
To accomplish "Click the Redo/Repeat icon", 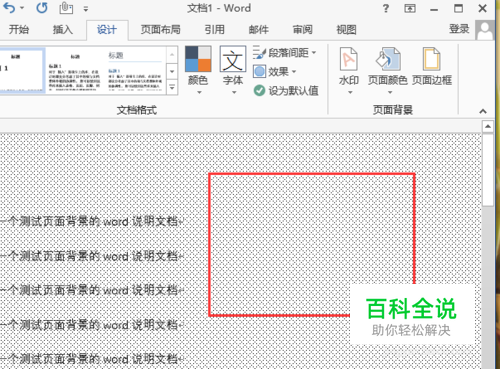I will click(42, 8).
